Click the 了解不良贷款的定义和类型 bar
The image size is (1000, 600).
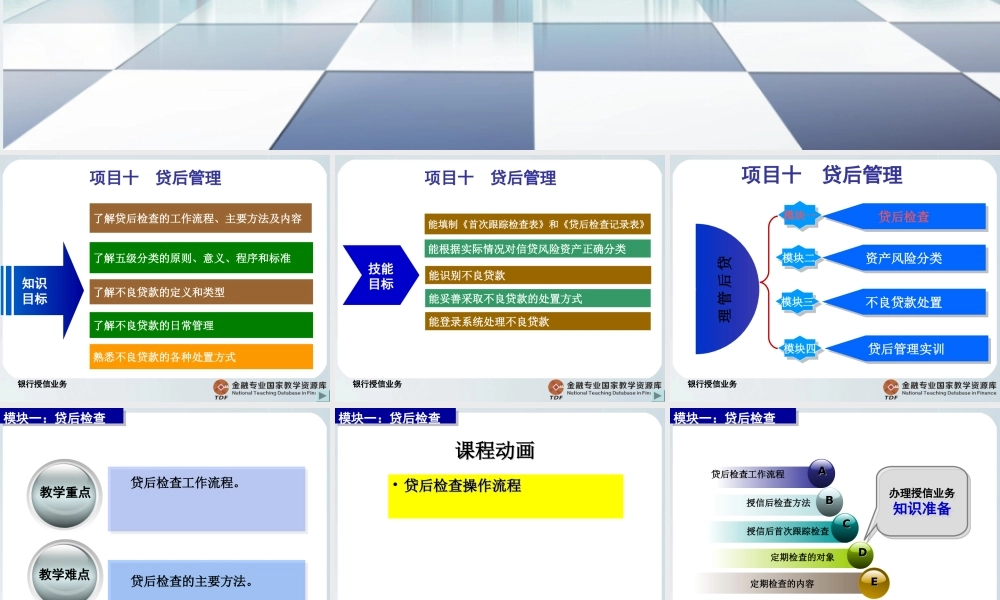pyautogui.click(x=200, y=292)
